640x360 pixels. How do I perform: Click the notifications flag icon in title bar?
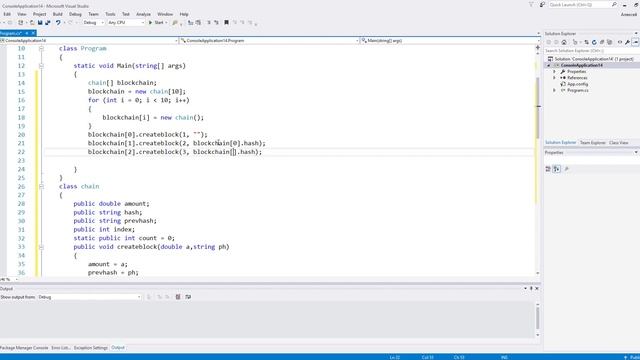(531, 4)
